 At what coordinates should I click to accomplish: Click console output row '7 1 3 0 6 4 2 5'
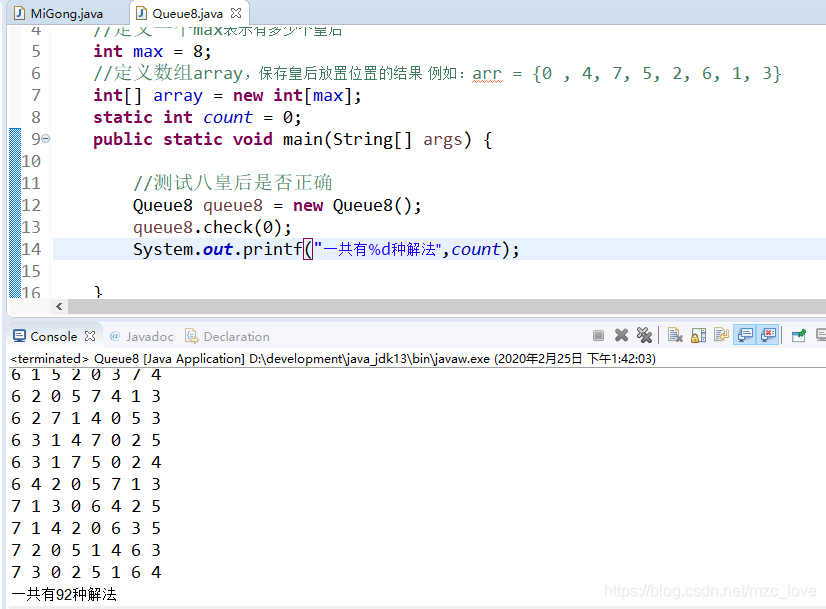click(x=86, y=506)
